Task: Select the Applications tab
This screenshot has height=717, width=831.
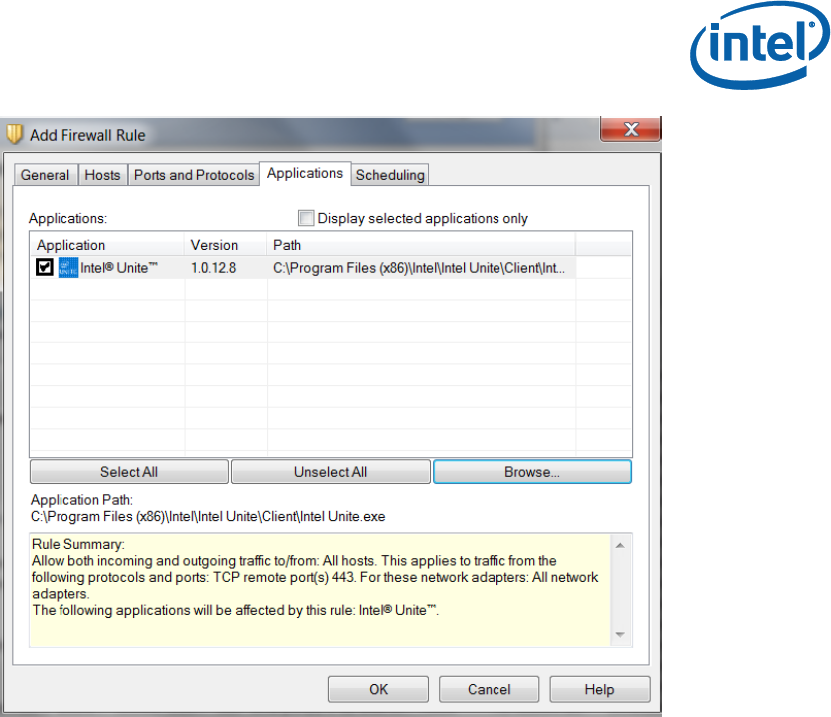Action: 305,173
